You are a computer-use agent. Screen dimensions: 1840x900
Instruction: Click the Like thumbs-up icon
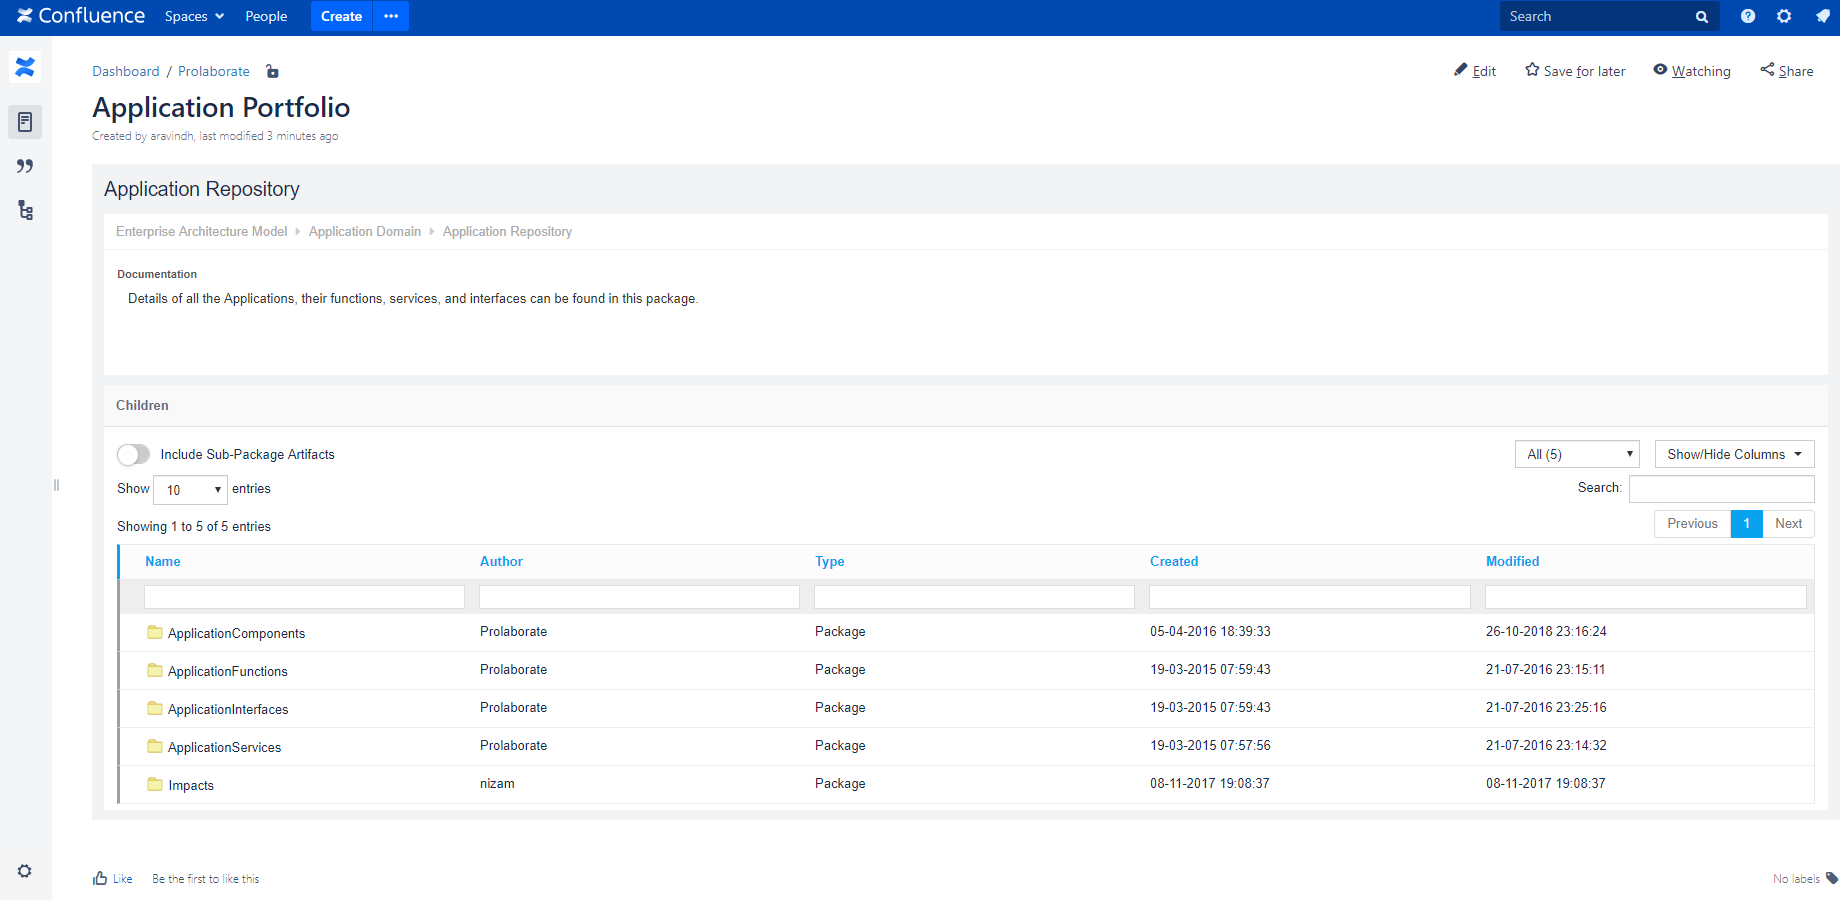(x=100, y=878)
